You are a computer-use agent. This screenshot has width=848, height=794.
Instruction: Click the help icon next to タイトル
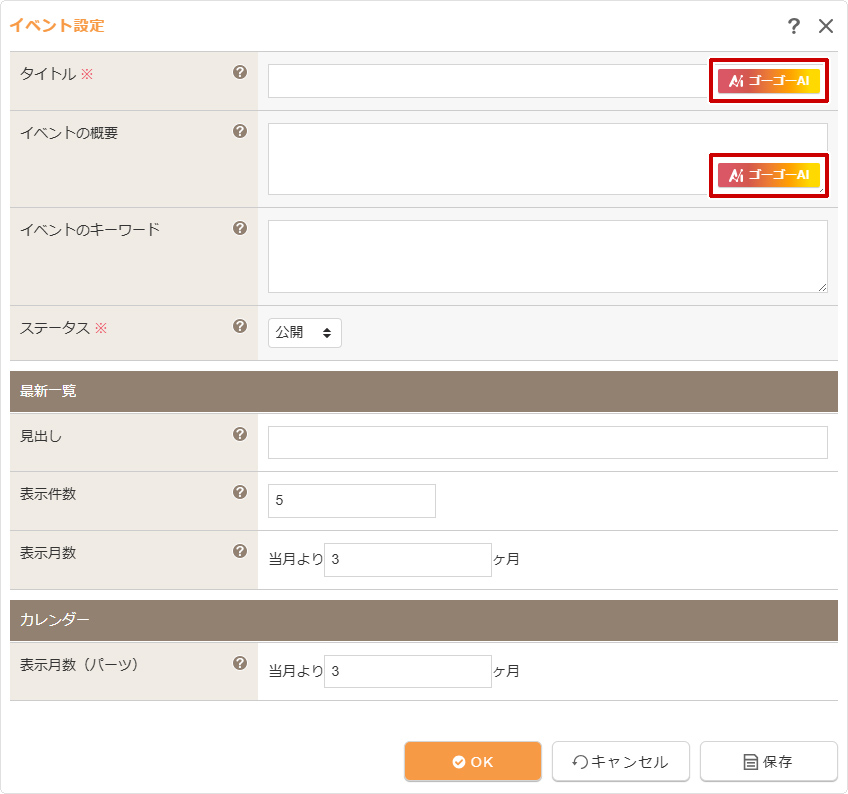coord(240,72)
